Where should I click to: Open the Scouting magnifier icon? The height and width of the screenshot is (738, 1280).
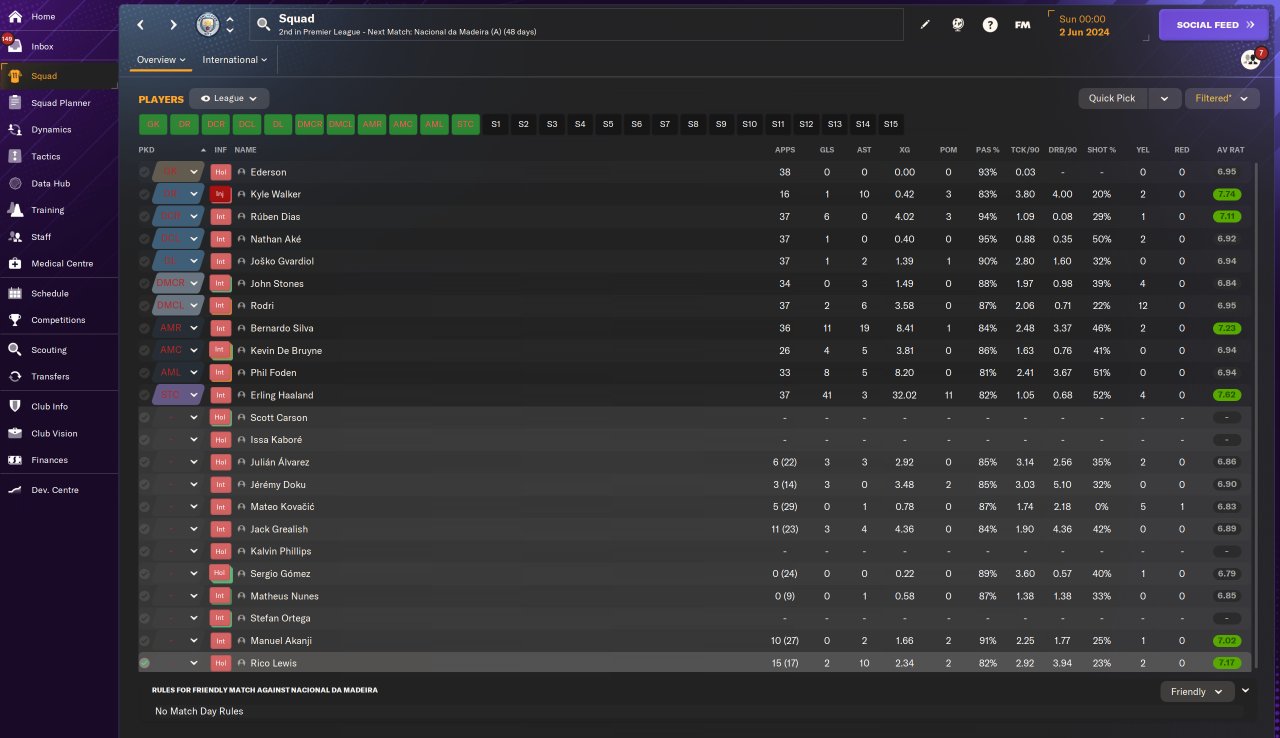pyautogui.click(x=15, y=350)
